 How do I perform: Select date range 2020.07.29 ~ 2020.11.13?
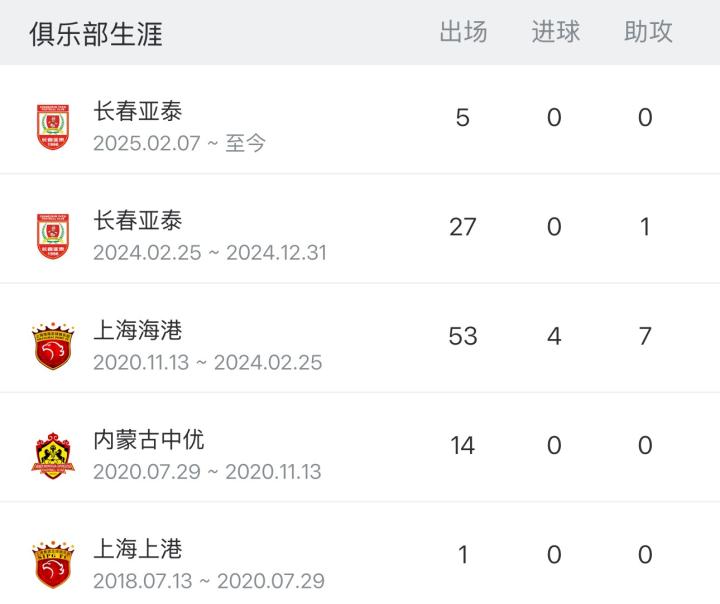207,472
